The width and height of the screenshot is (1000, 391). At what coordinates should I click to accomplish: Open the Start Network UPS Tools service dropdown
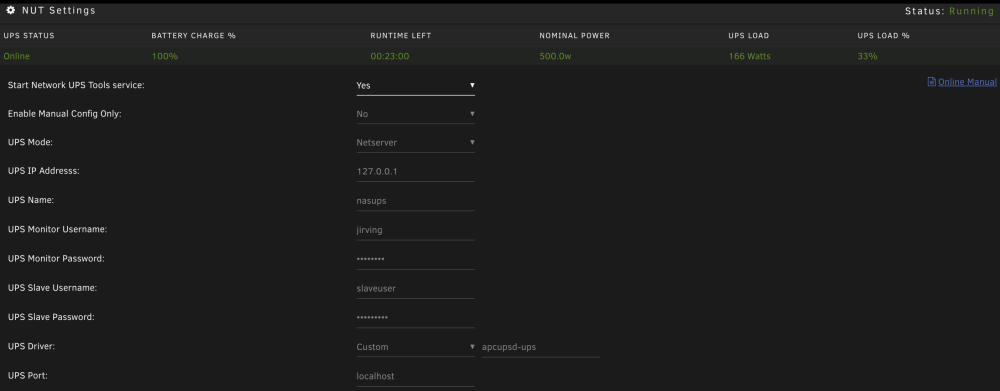415,85
